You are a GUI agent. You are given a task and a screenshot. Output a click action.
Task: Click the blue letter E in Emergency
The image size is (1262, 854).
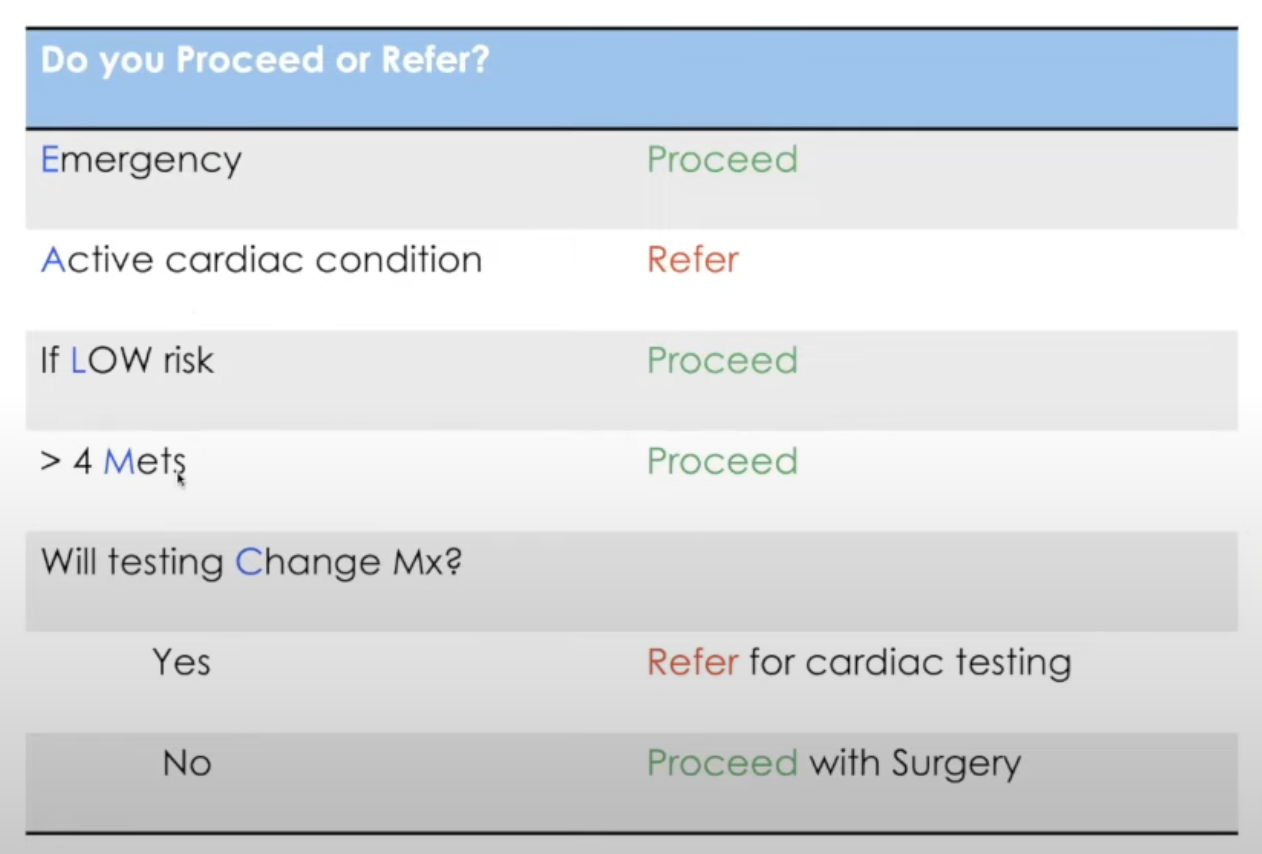(50, 160)
